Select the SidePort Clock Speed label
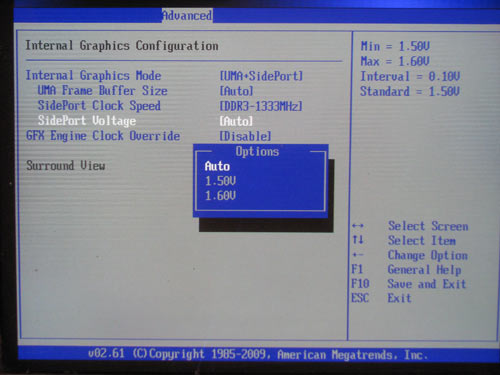500x375 pixels. (x=99, y=106)
